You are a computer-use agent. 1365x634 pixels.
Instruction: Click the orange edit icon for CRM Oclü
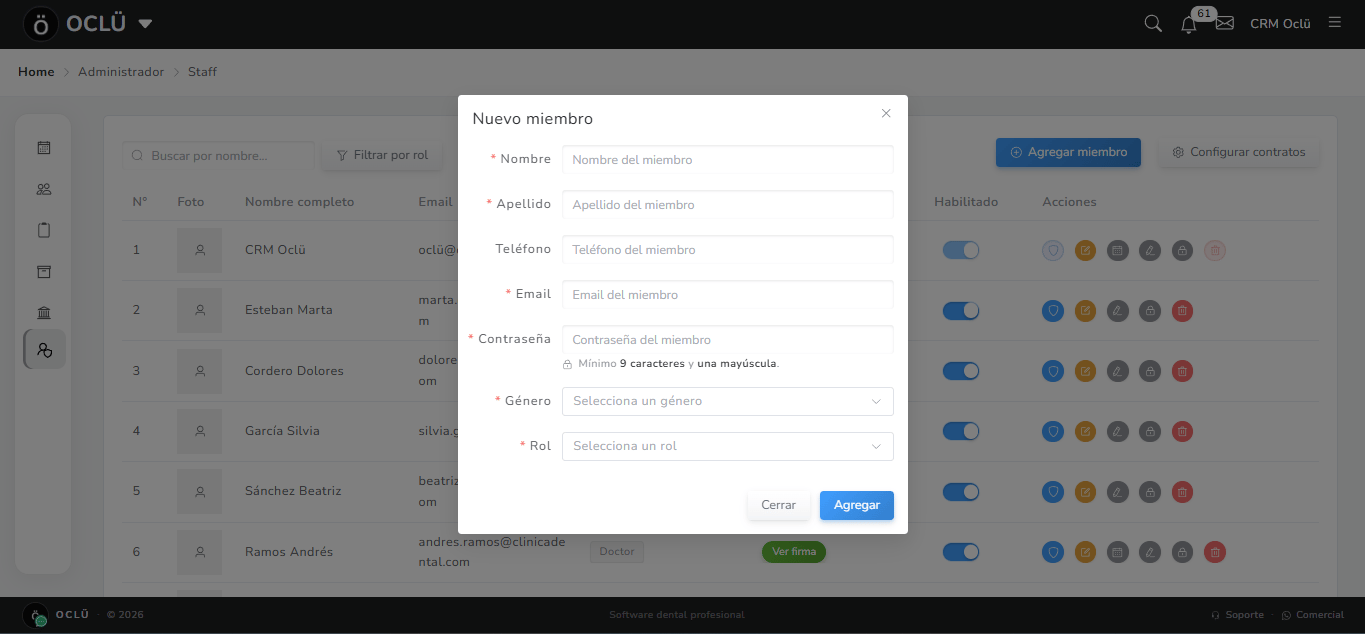[x=1085, y=250]
